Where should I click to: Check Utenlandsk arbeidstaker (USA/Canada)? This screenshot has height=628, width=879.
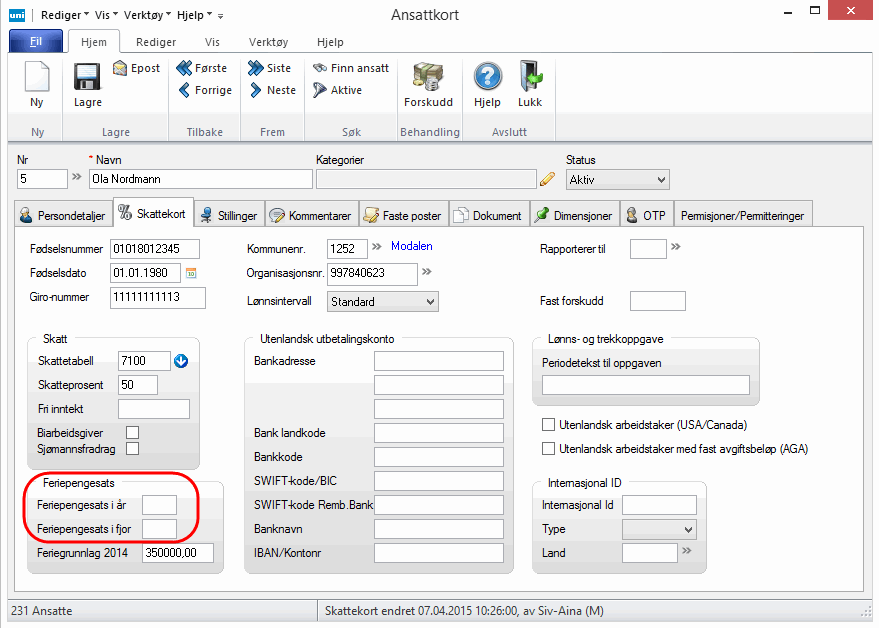[548, 425]
